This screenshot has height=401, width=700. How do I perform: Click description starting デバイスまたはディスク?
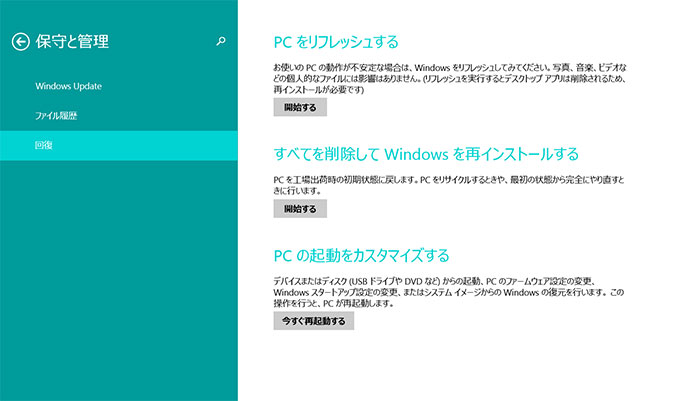pyautogui.click(x=449, y=292)
